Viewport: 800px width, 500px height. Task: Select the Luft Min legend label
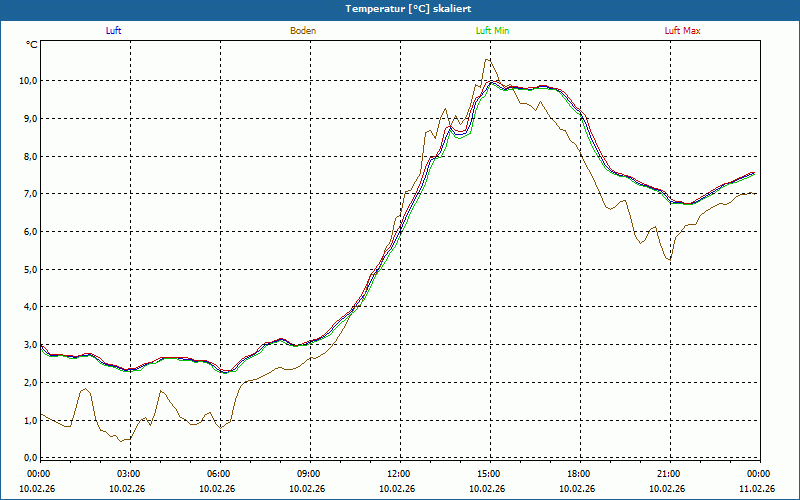pos(491,31)
